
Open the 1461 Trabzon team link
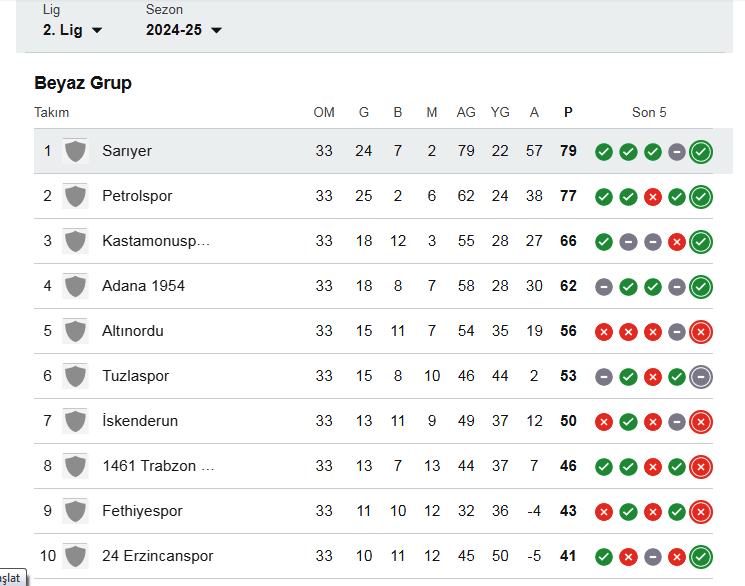coord(158,466)
